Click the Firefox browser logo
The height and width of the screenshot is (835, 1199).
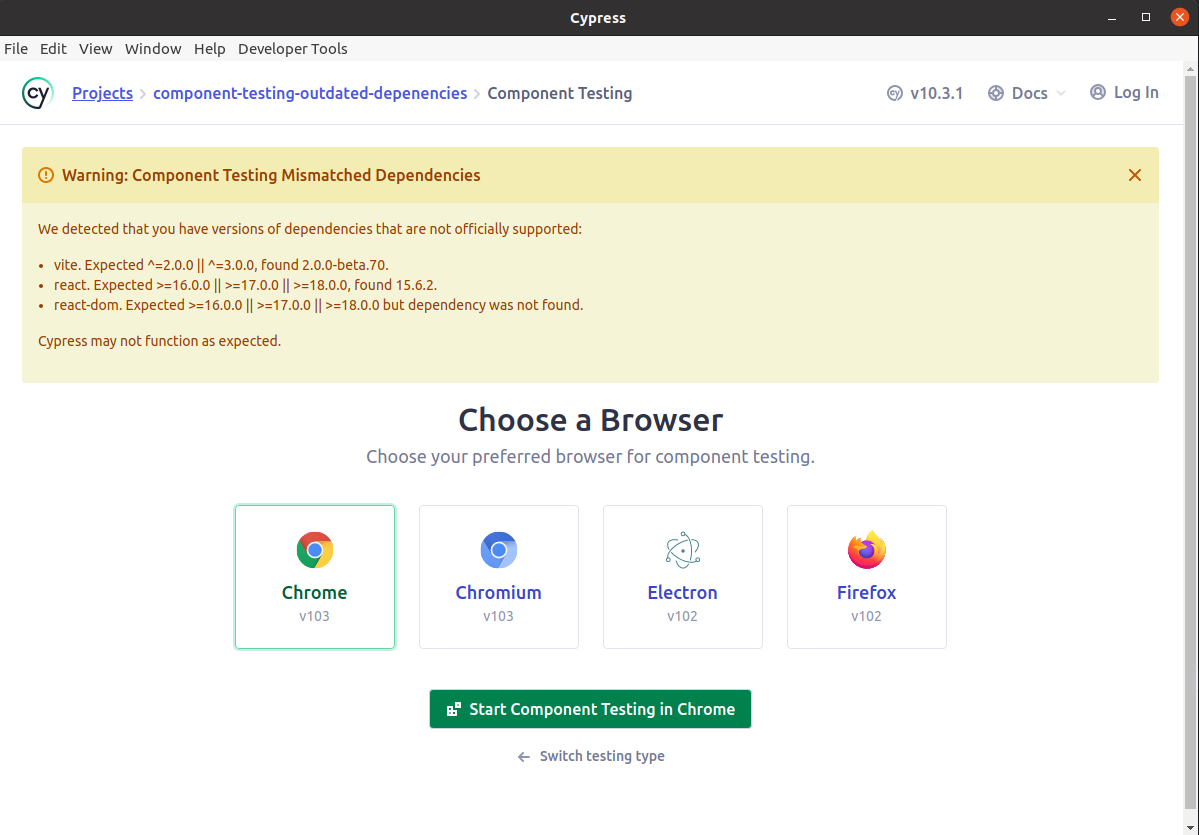(x=866, y=550)
